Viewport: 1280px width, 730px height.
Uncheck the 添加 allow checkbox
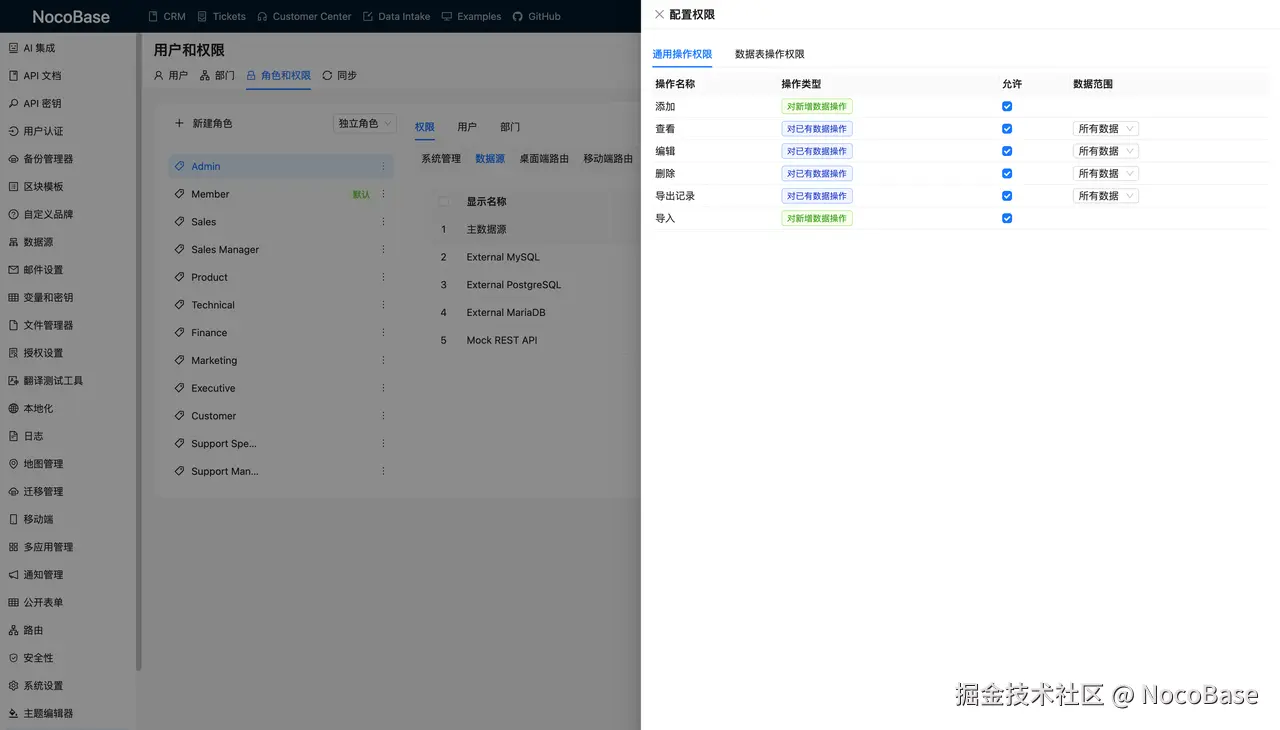pyautogui.click(x=1007, y=106)
